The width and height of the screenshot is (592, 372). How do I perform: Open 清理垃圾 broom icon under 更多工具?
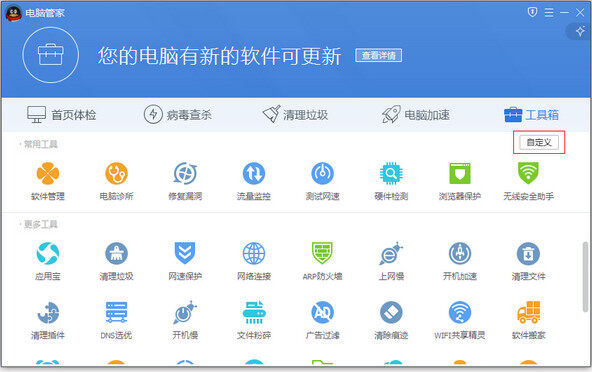click(116, 261)
